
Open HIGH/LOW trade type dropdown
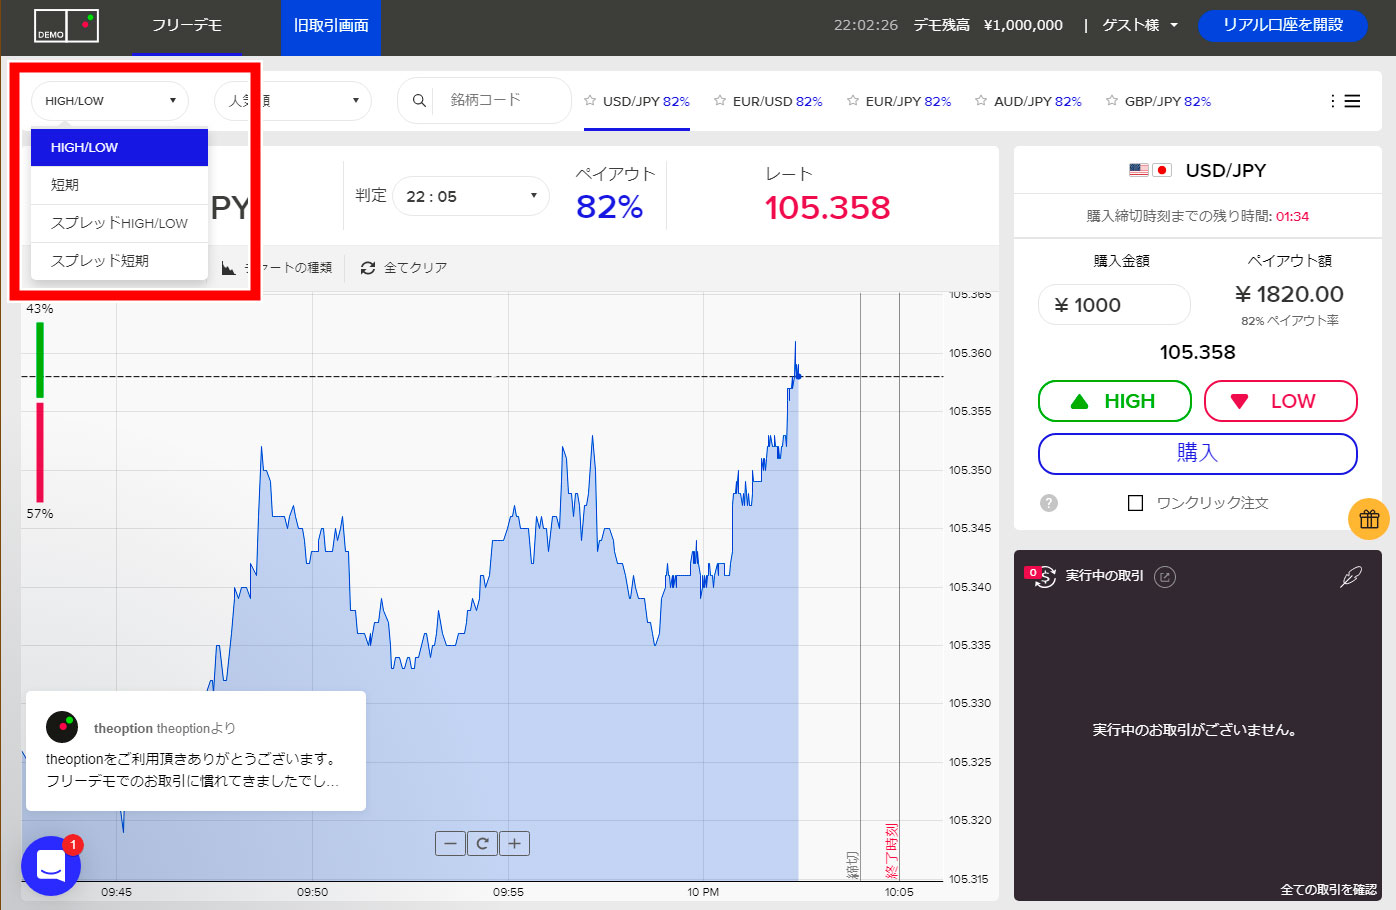(110, 101)
